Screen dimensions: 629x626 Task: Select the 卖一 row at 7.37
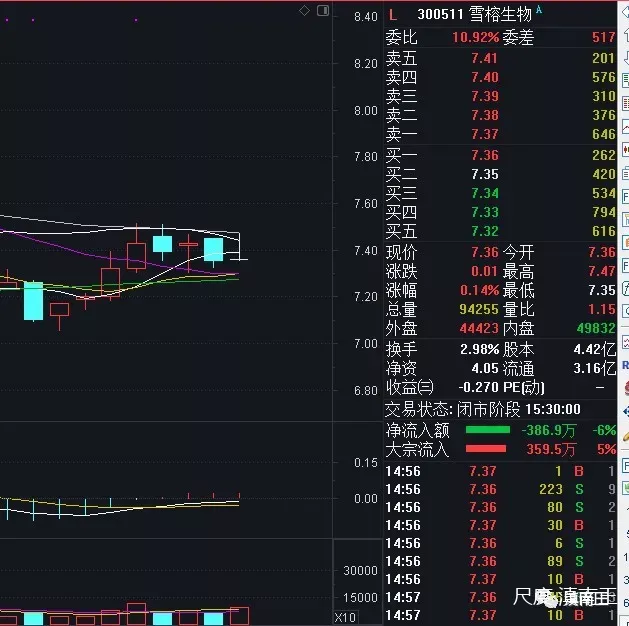pyautogui.click(x=500, y=134)
